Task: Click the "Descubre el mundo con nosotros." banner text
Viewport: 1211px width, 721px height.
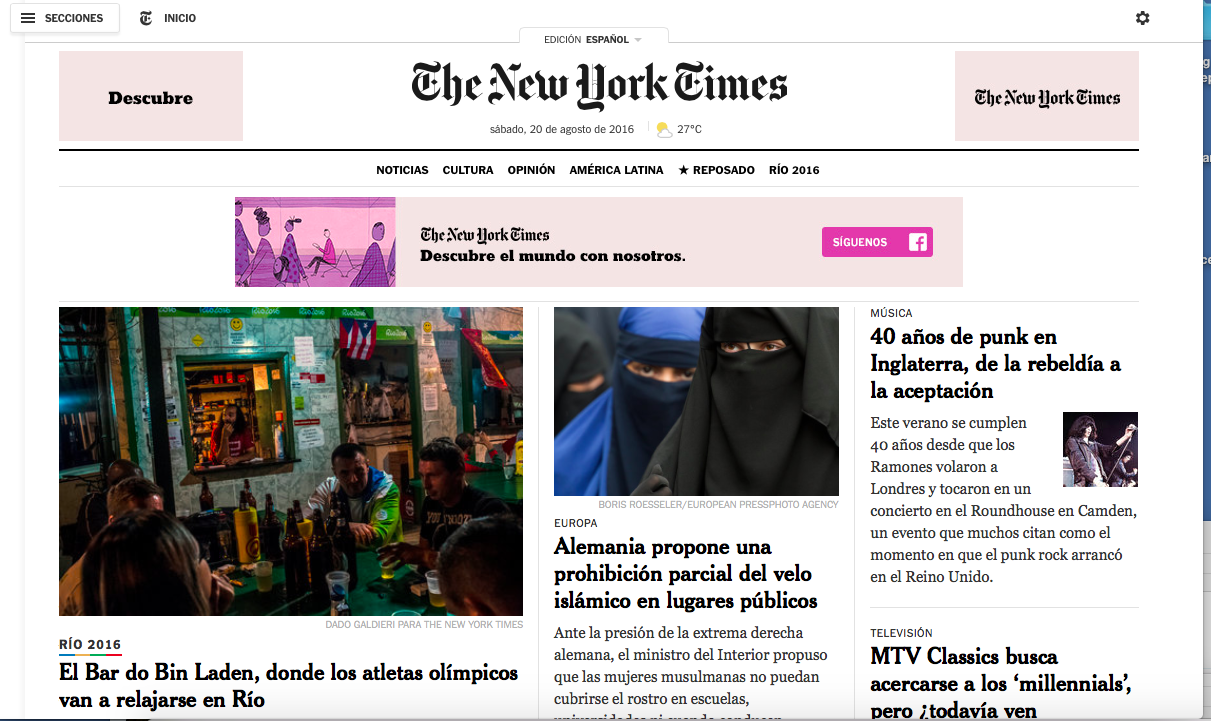Action: coord(553,256)
